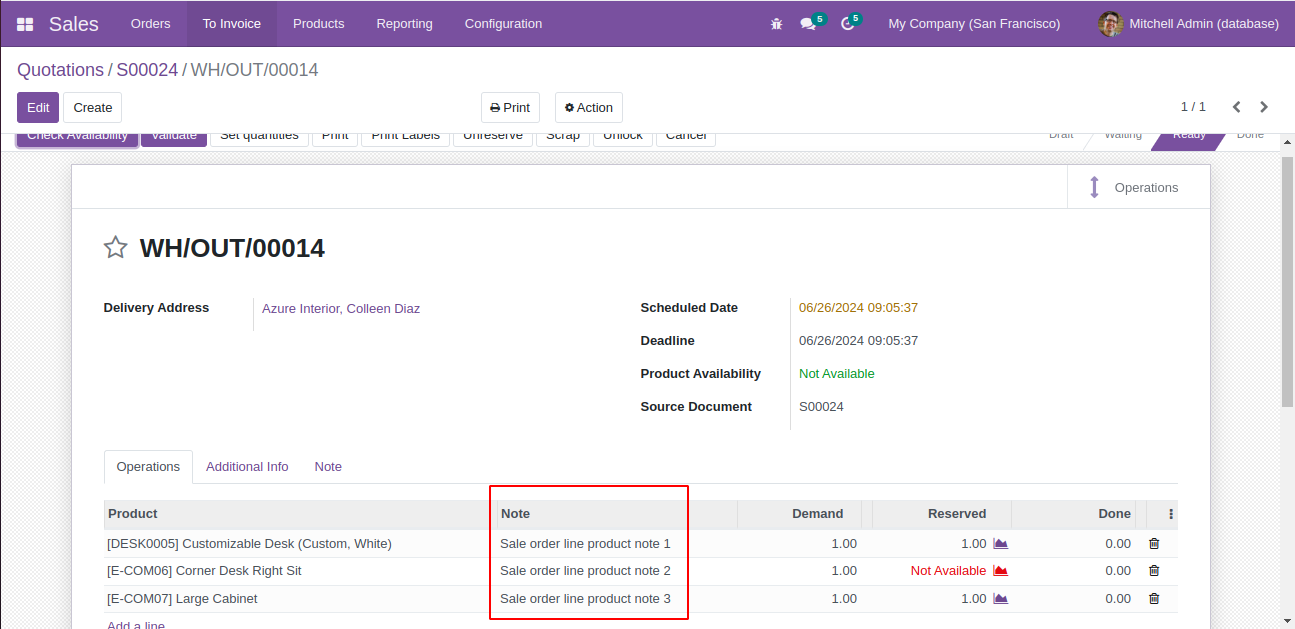Open the apps grid menu icon
Screen dimensions: 1295x629
25,24
